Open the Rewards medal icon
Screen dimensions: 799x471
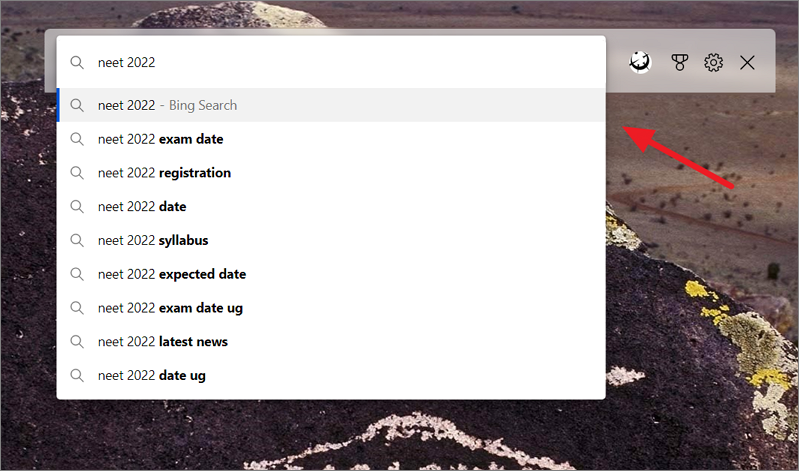[679, 63]
